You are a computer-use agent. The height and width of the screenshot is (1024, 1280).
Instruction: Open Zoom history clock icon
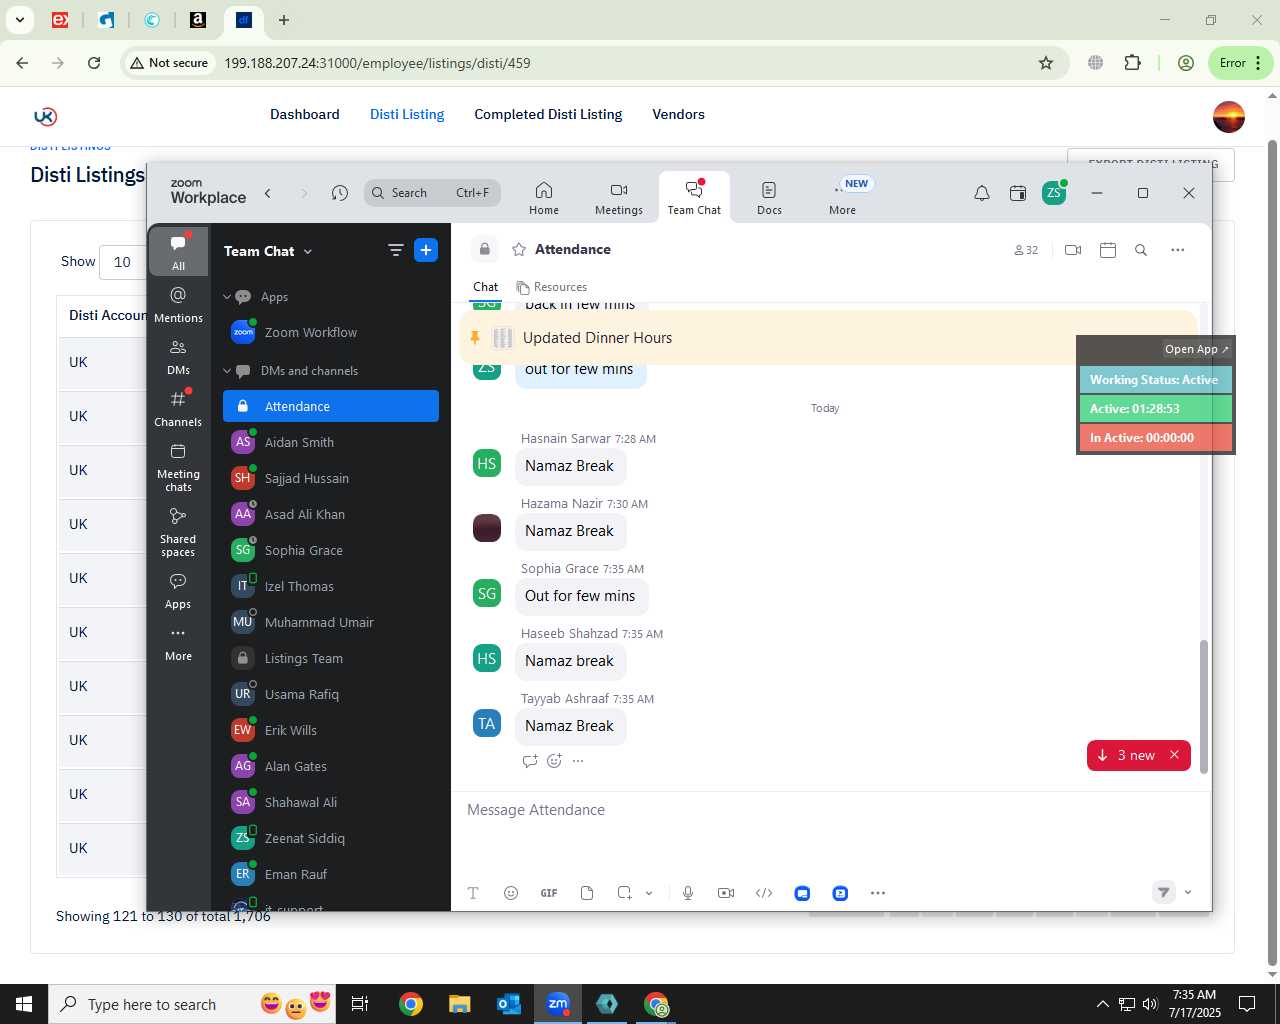pyautogui.click(x=340, y=193)
